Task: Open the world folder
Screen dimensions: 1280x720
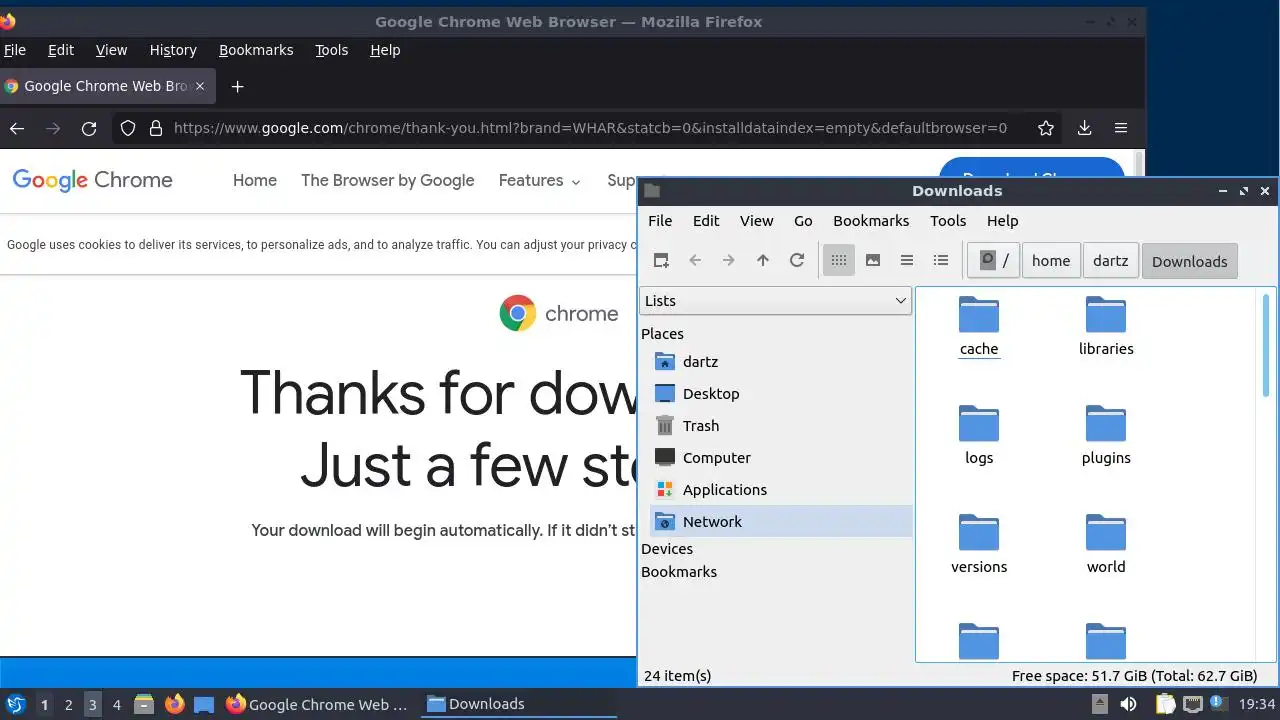Action: click(x=1106, y=544)
